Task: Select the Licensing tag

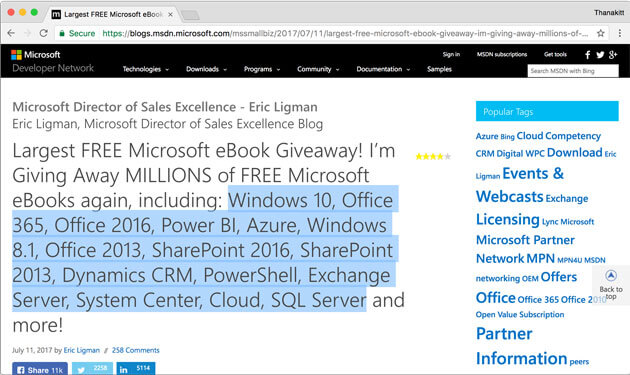Action: (x=507, y=219)
